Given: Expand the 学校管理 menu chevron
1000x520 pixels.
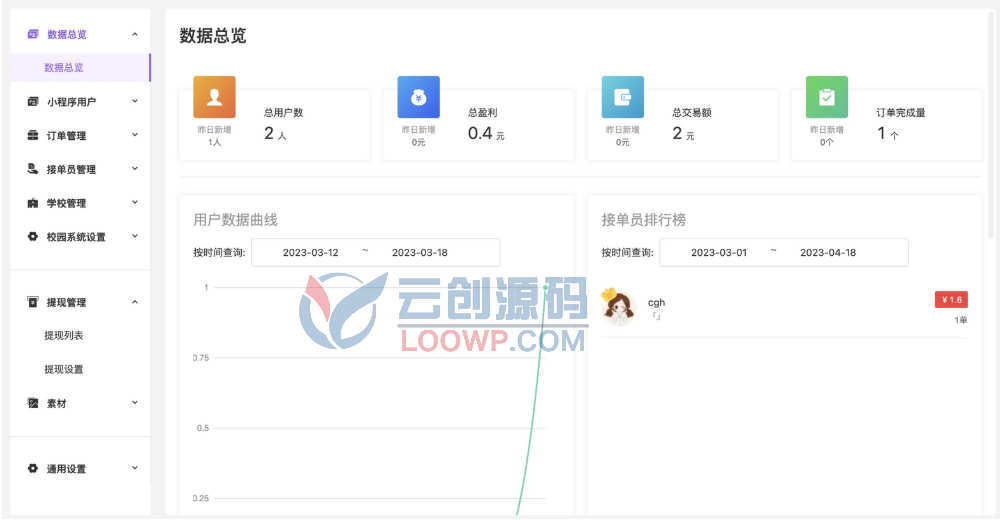Looking at the screenshot, I should point(135,203).
